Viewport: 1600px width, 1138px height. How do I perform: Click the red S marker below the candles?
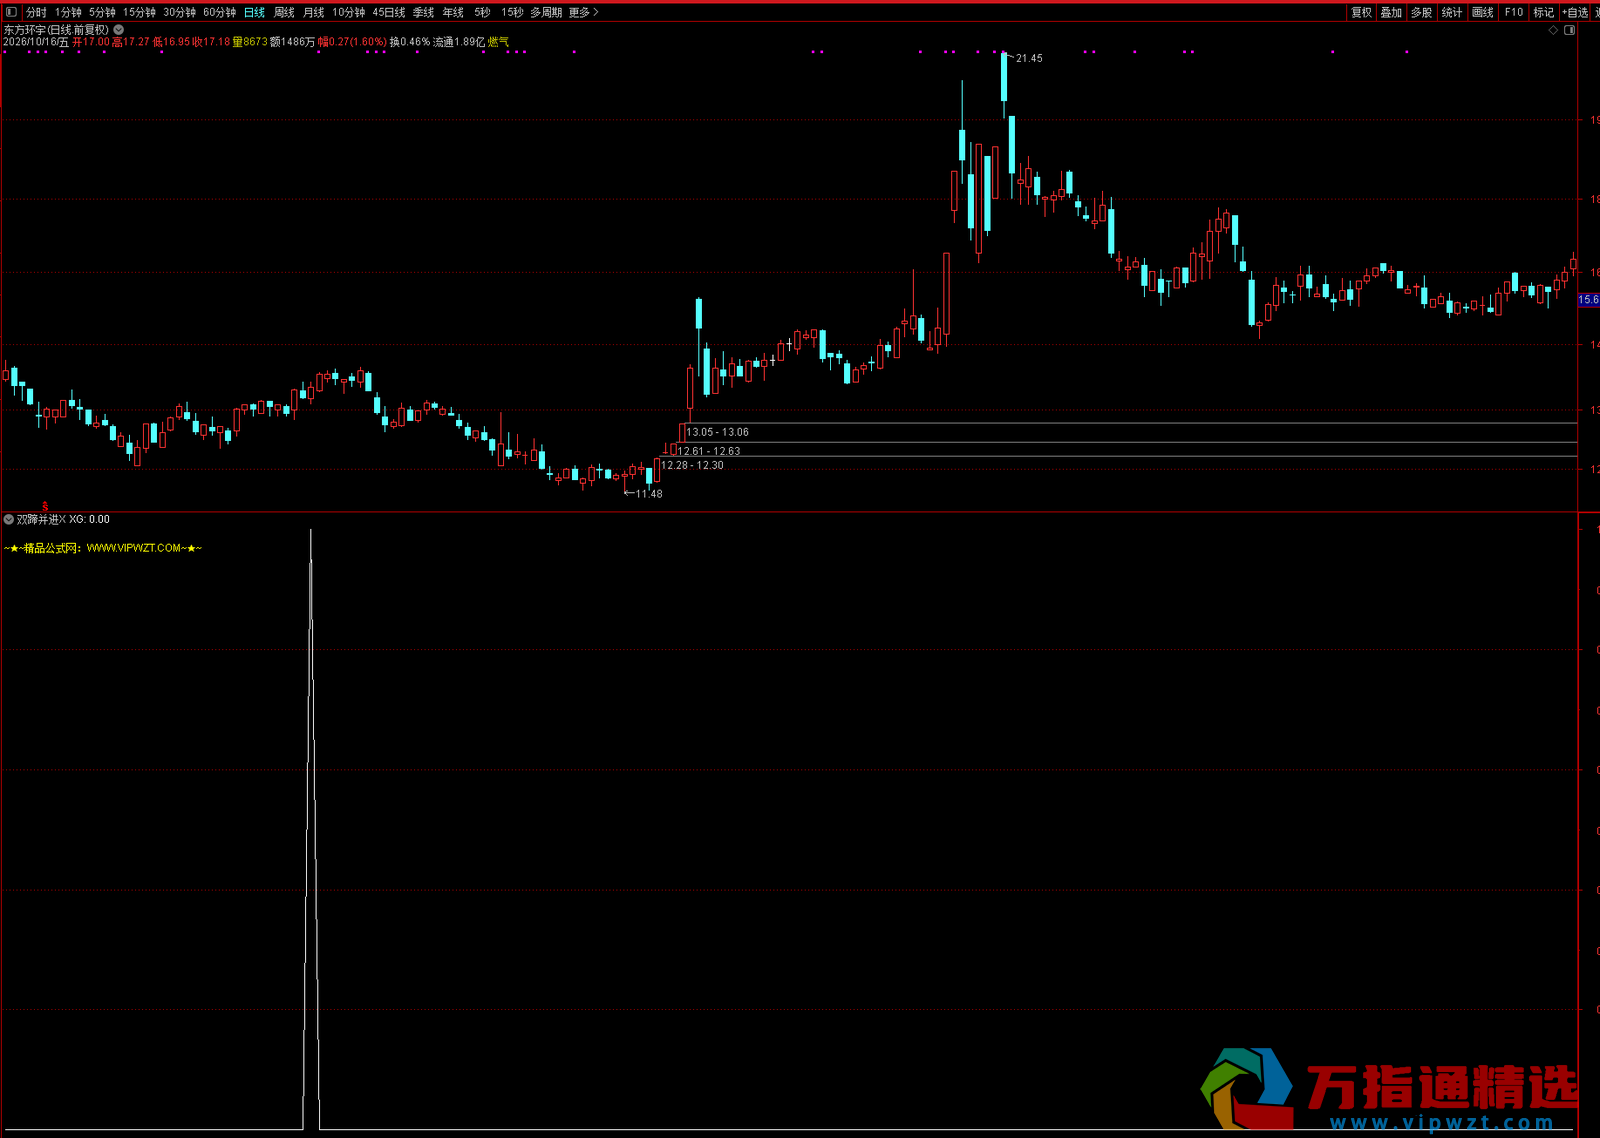click(45, 506)
